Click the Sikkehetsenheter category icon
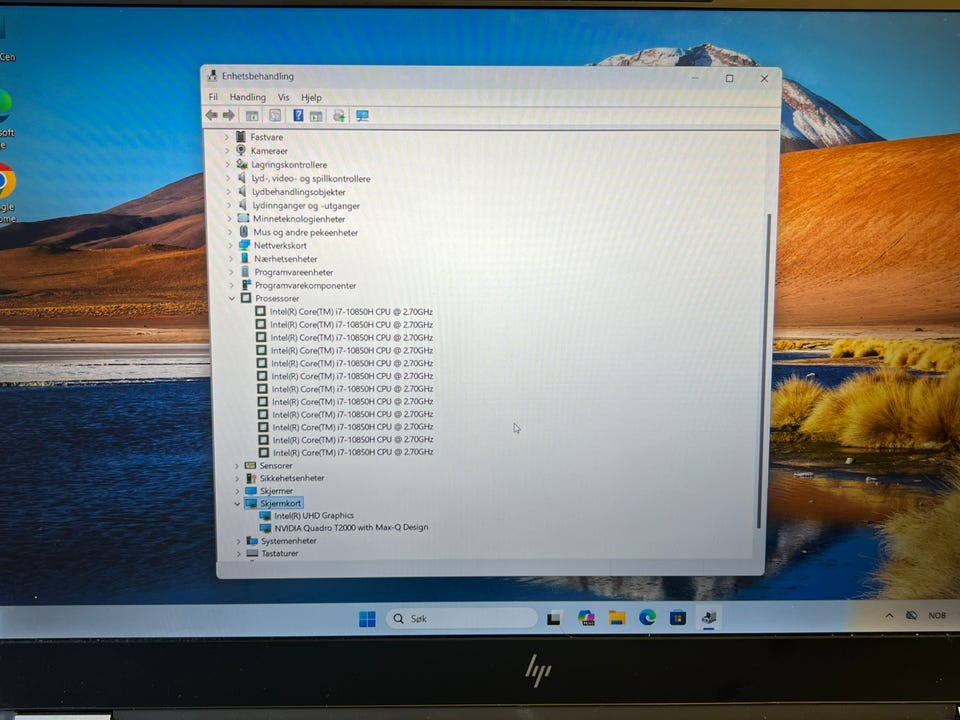The height and width of the screenshot is (720, 960). (x=251, y=478)
